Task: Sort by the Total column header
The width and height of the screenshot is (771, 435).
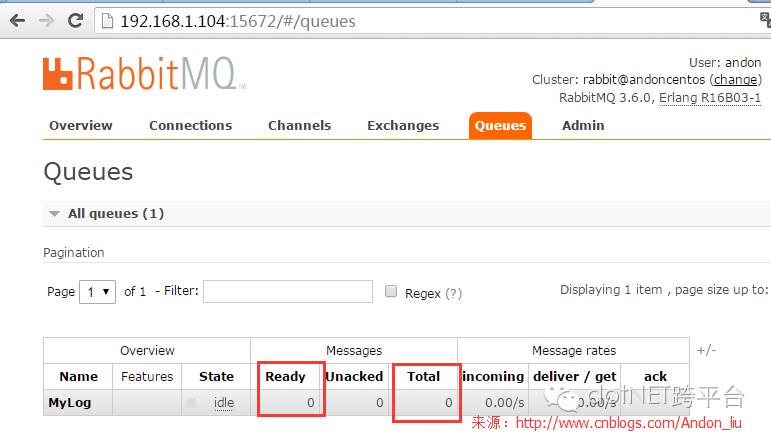Action: (423, 377)
